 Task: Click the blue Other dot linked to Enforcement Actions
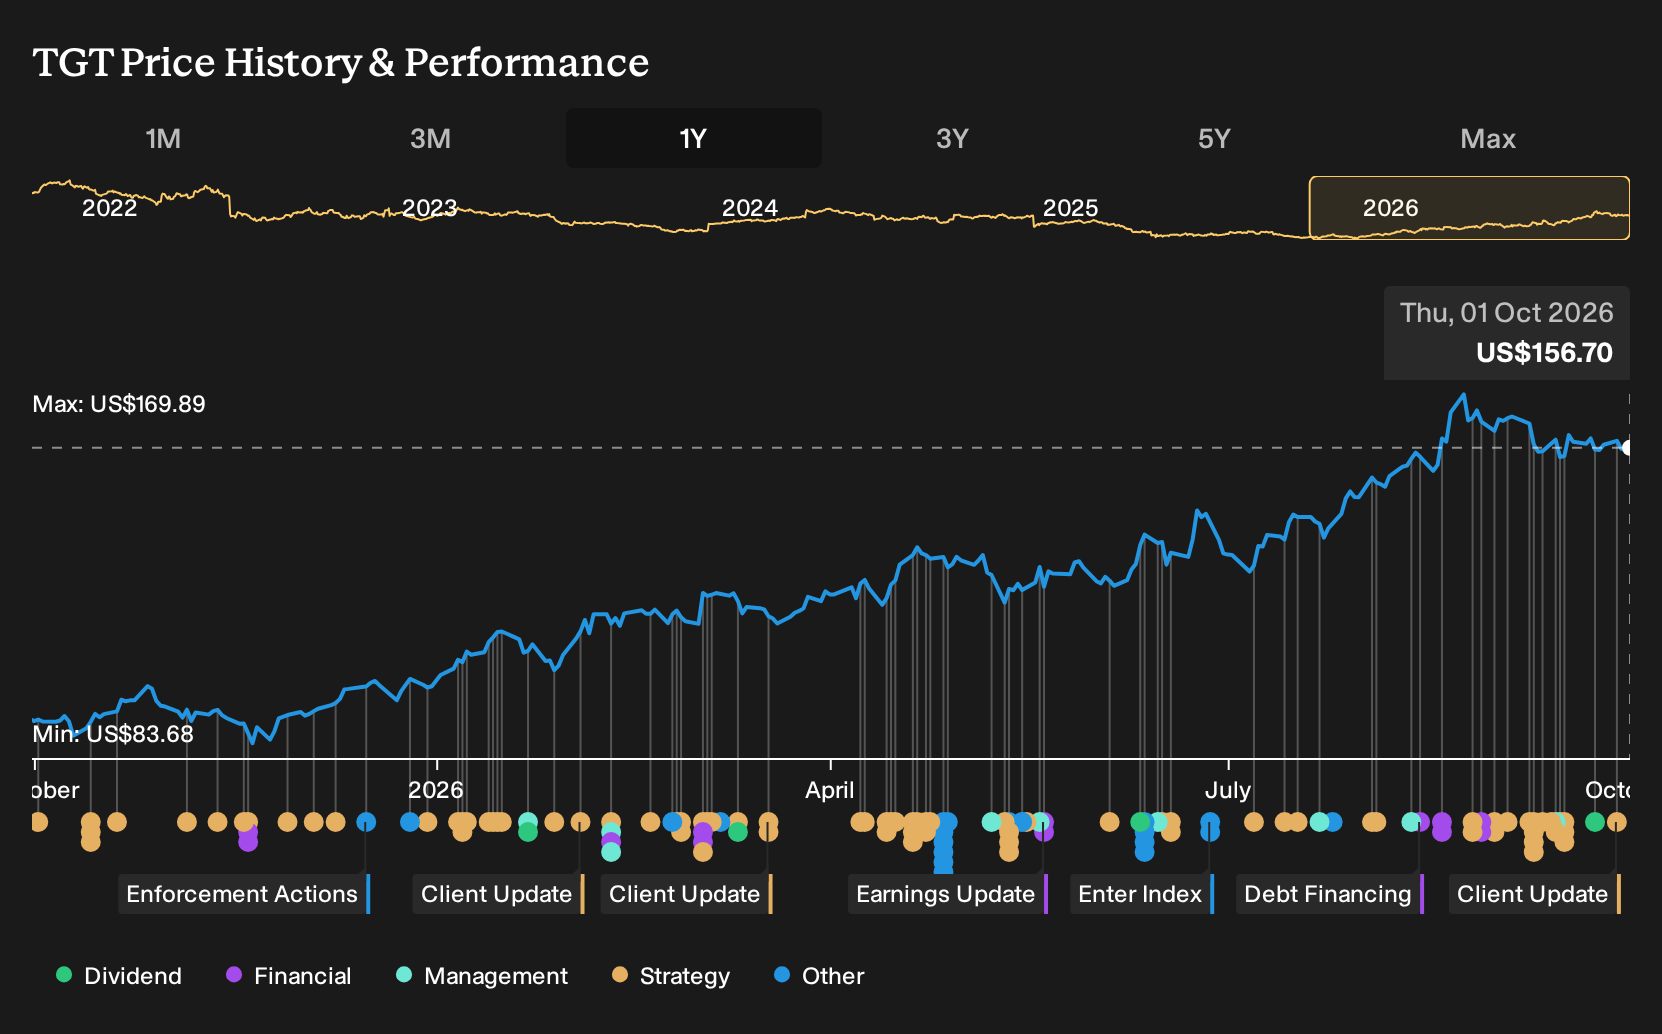pyautogui.click(x=366, y=822)
